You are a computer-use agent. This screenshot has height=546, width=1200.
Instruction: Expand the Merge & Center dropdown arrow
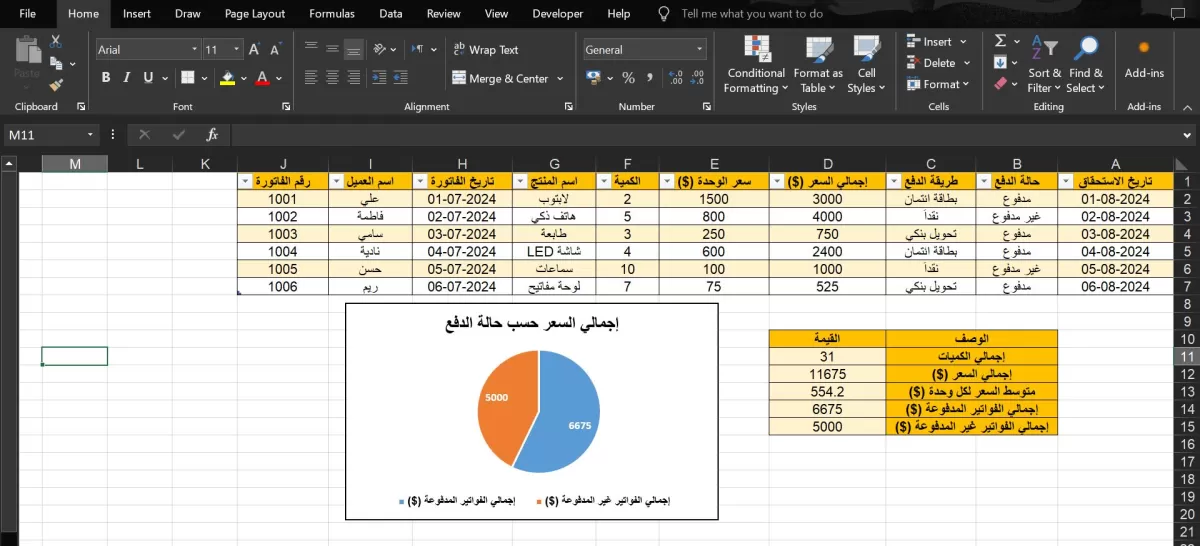click(x=560, y=79)
